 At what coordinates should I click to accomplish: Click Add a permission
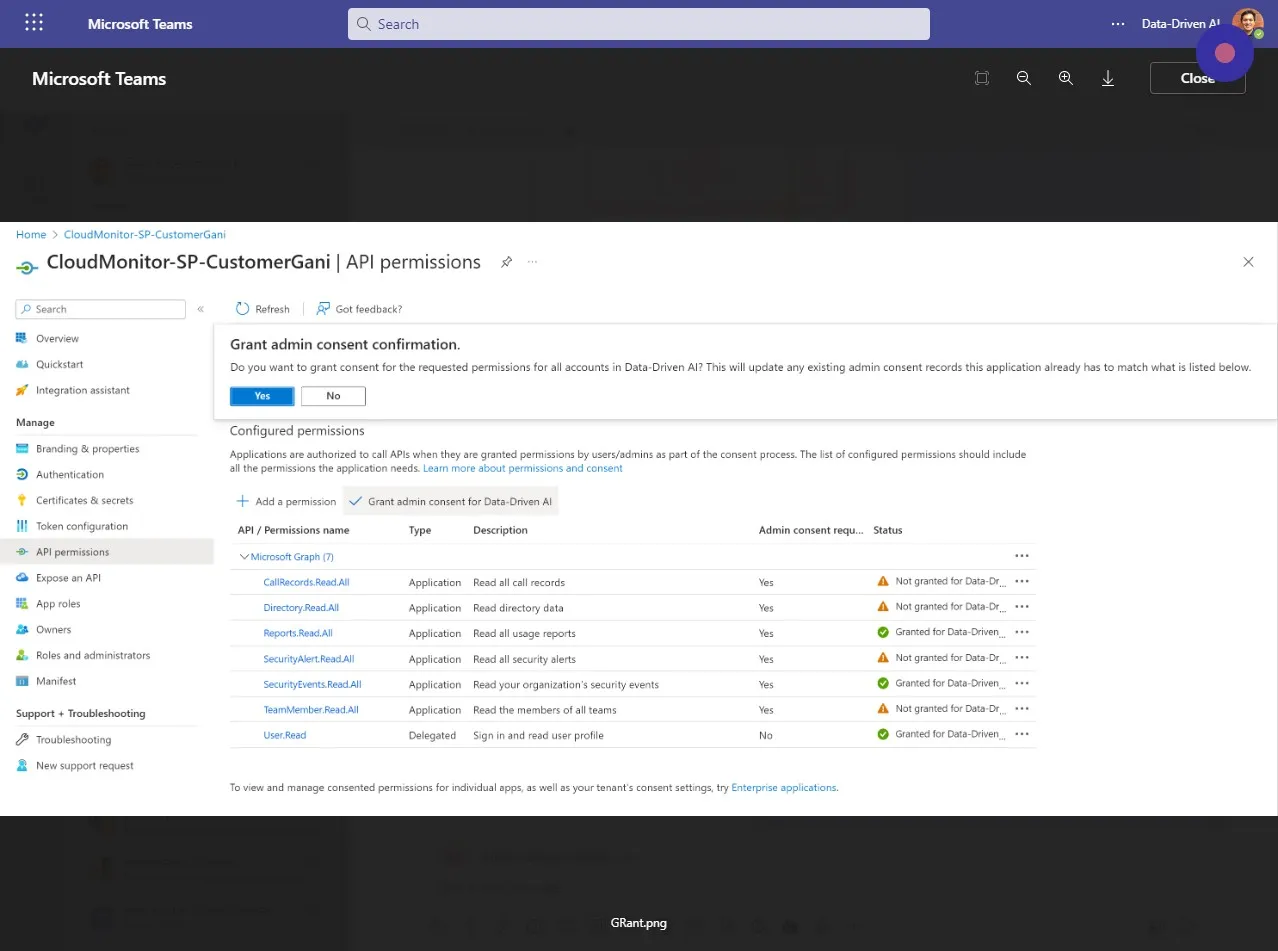coord(286,501)
